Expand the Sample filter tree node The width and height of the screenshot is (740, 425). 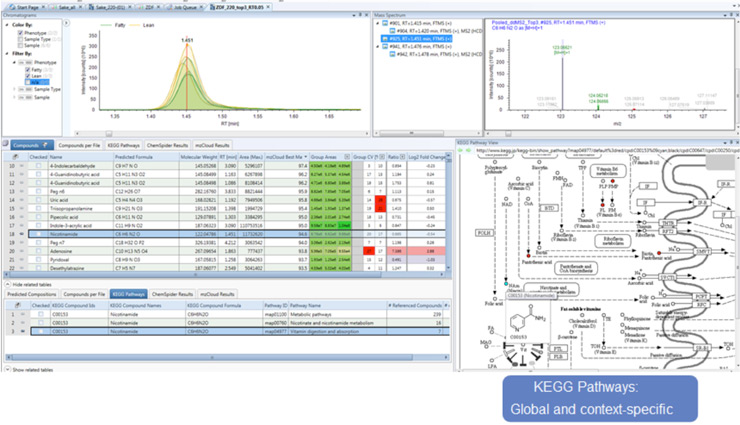[x=14, y=97]
